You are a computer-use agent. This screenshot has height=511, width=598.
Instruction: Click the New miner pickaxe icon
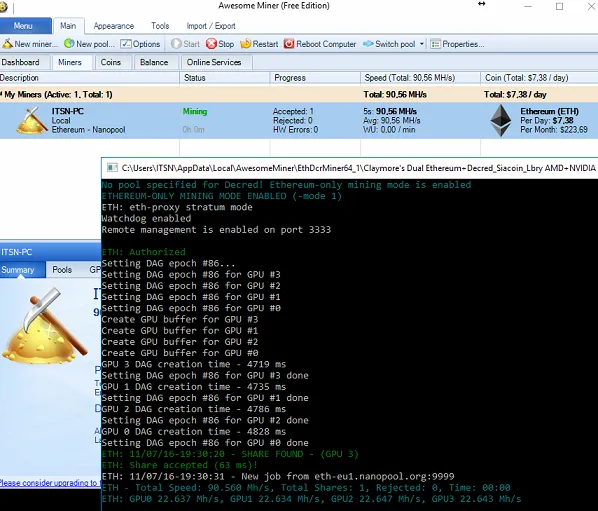point(7,43)
